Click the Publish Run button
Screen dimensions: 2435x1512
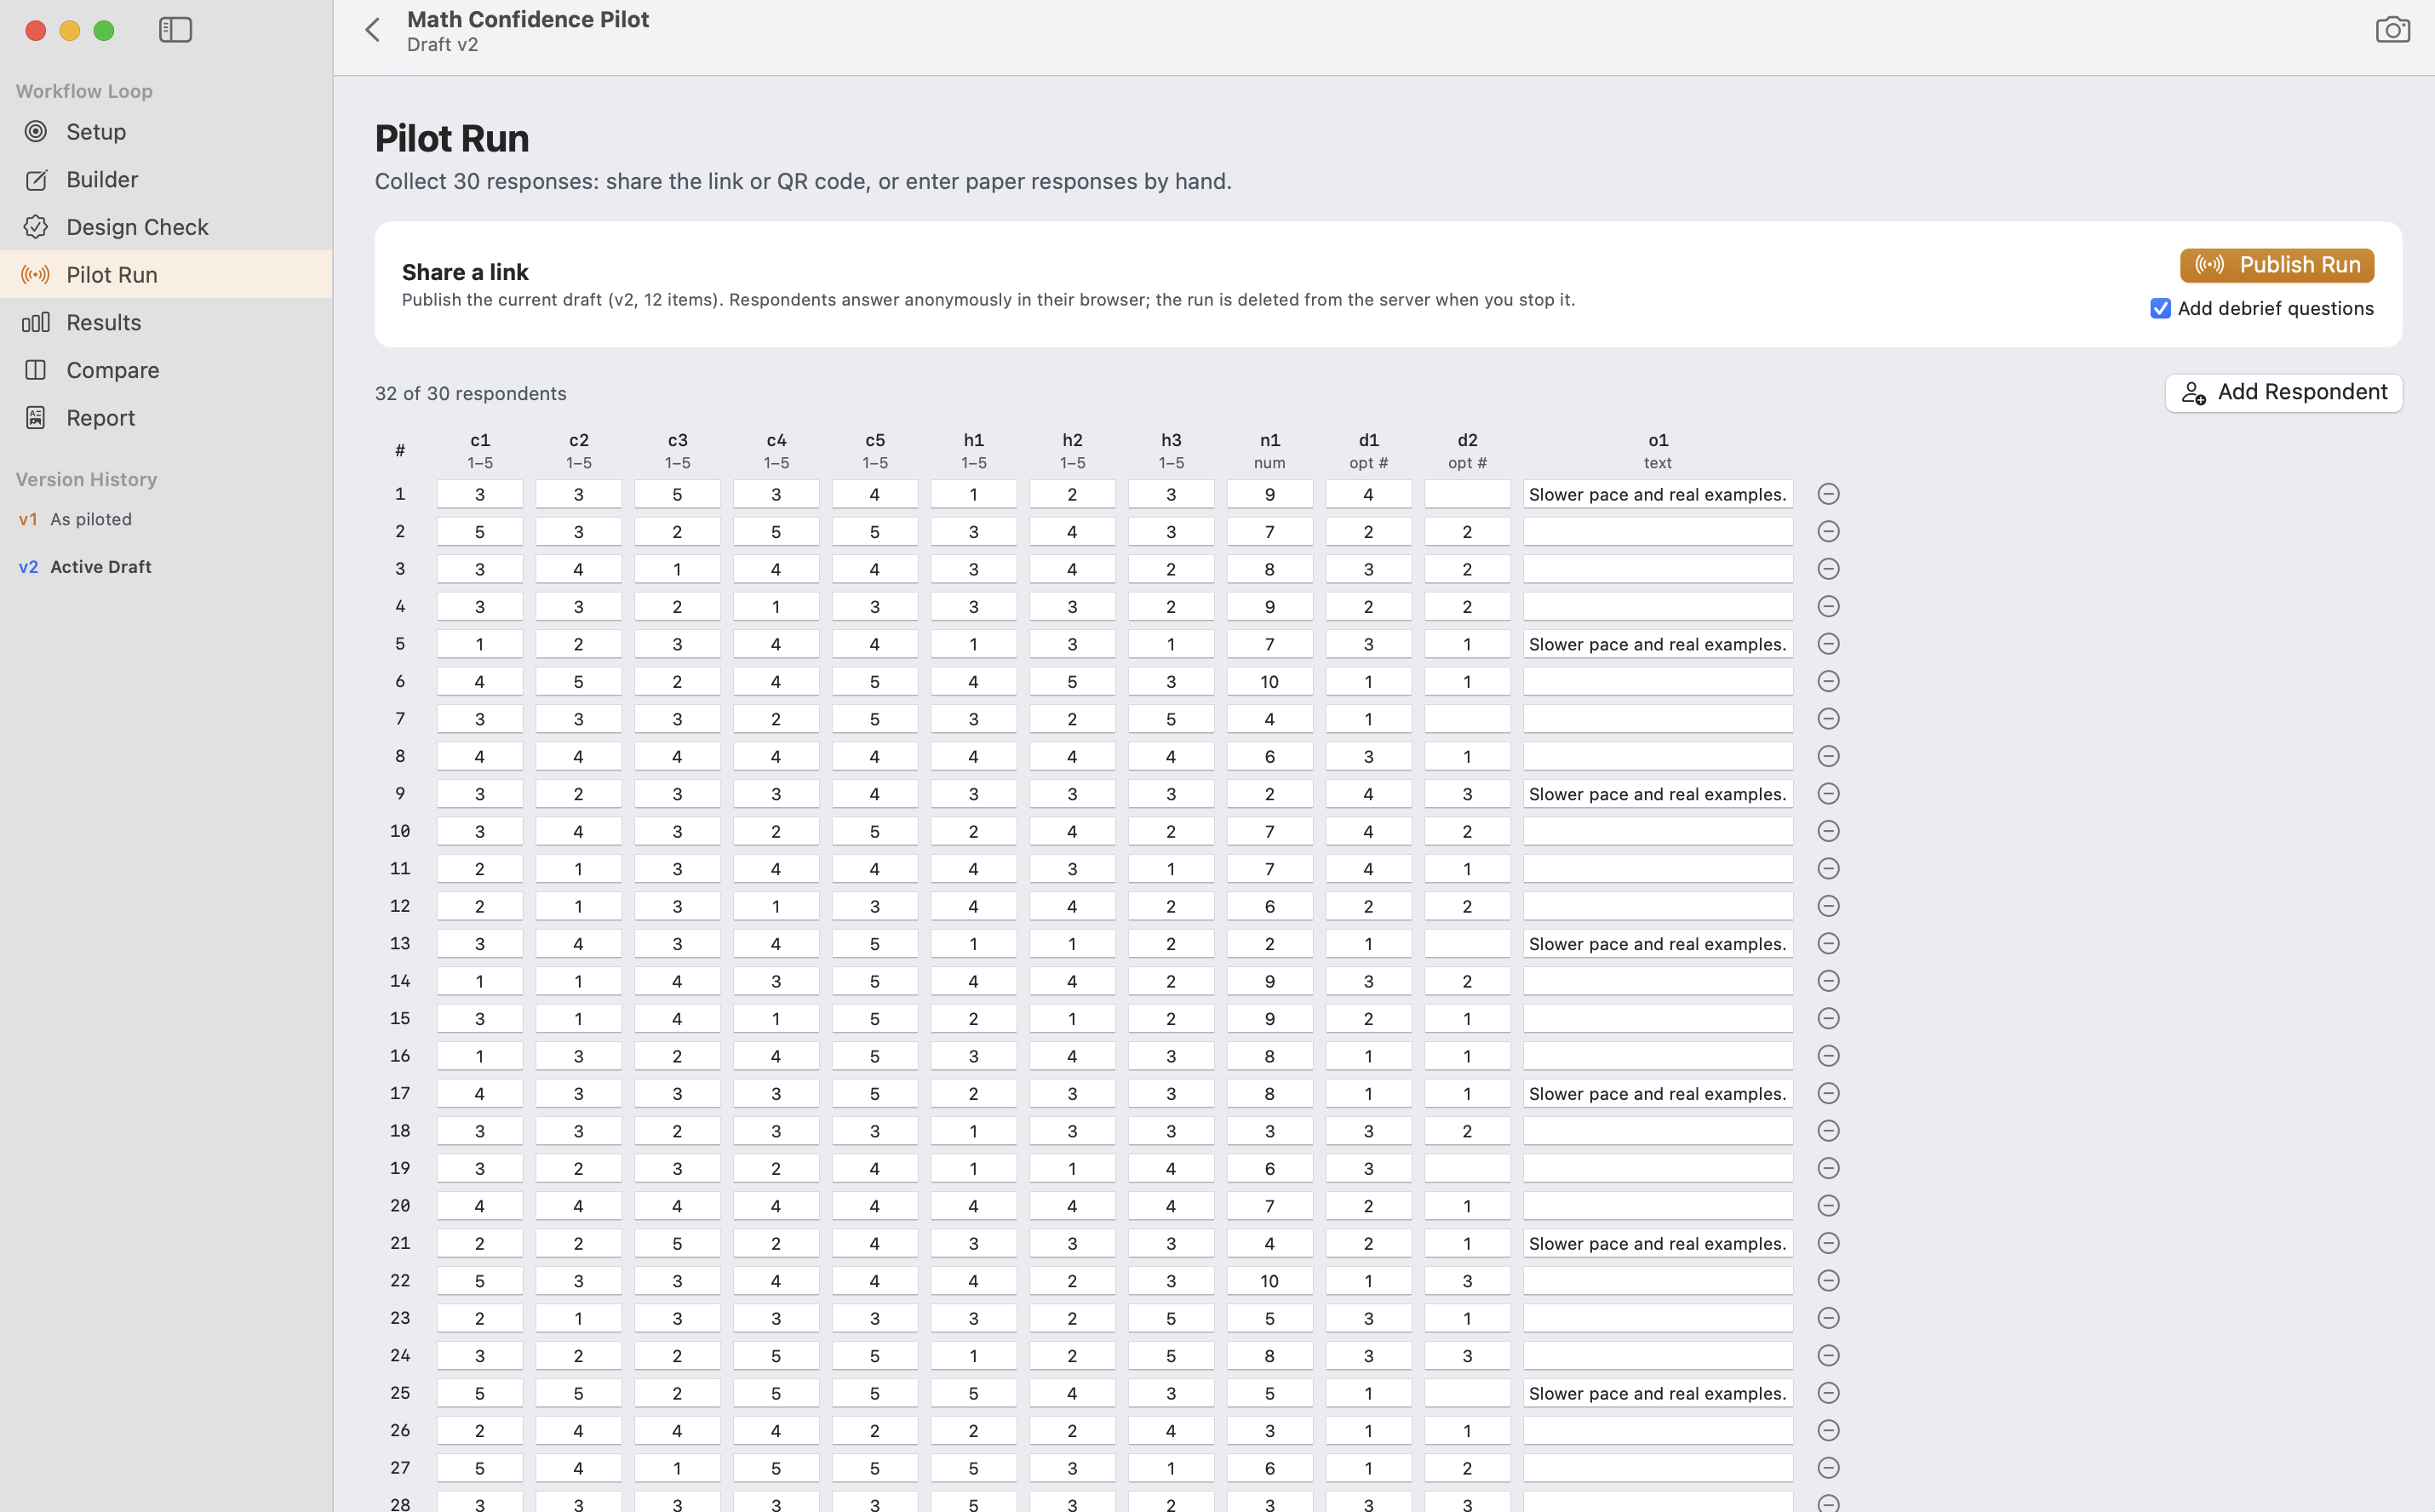[x=2277, y=265]
